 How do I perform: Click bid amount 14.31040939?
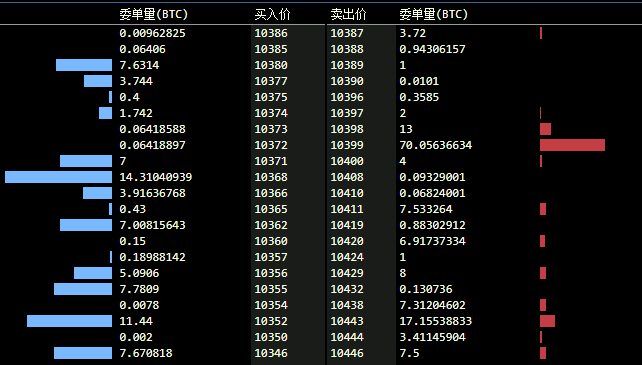pos(156,177)
